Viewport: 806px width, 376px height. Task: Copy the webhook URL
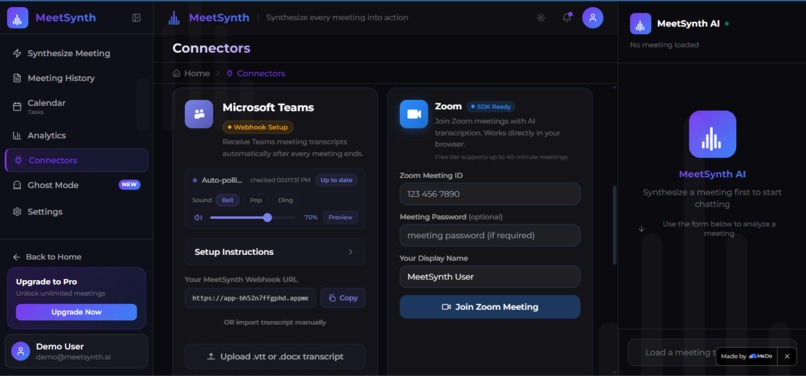click(x=343, y=298)
